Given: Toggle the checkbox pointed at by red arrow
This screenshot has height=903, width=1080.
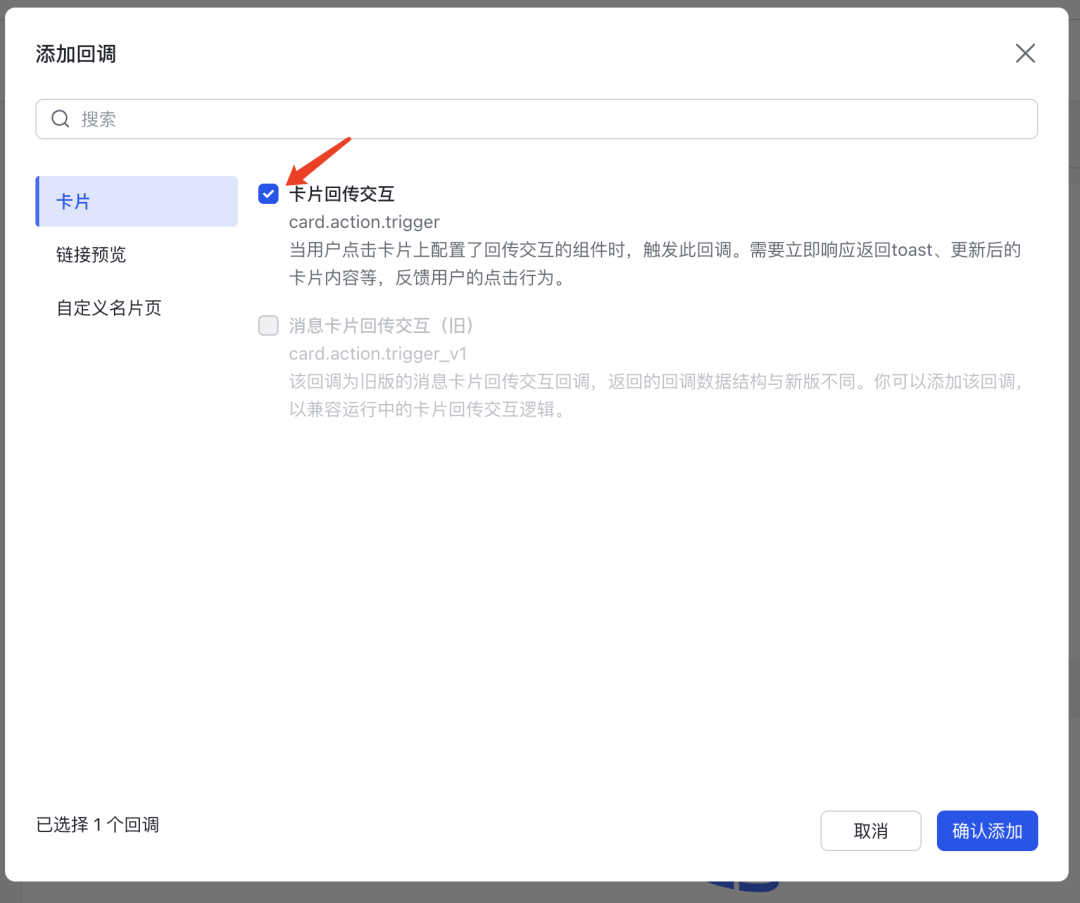Looking at the screenshot, I should [x=268, y=193].
